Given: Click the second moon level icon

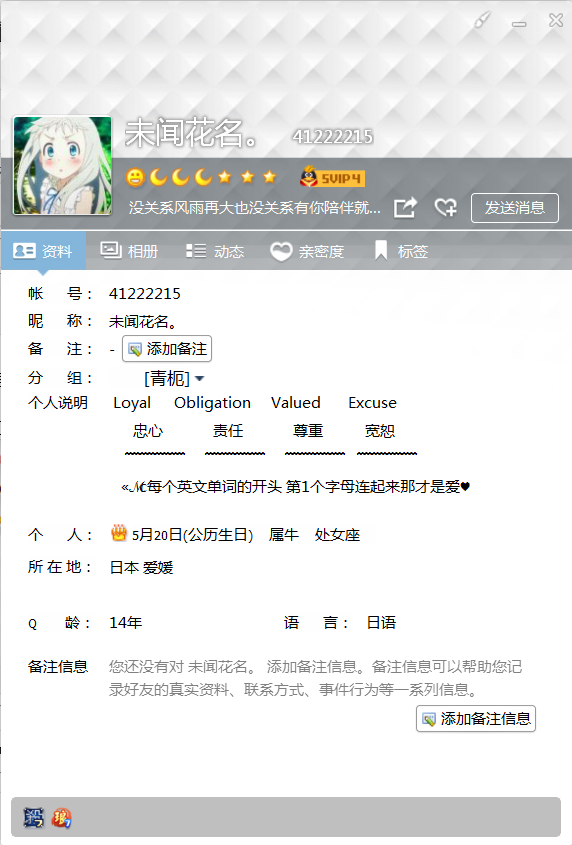Looking at the screenshot, I should tap(181, 177).
